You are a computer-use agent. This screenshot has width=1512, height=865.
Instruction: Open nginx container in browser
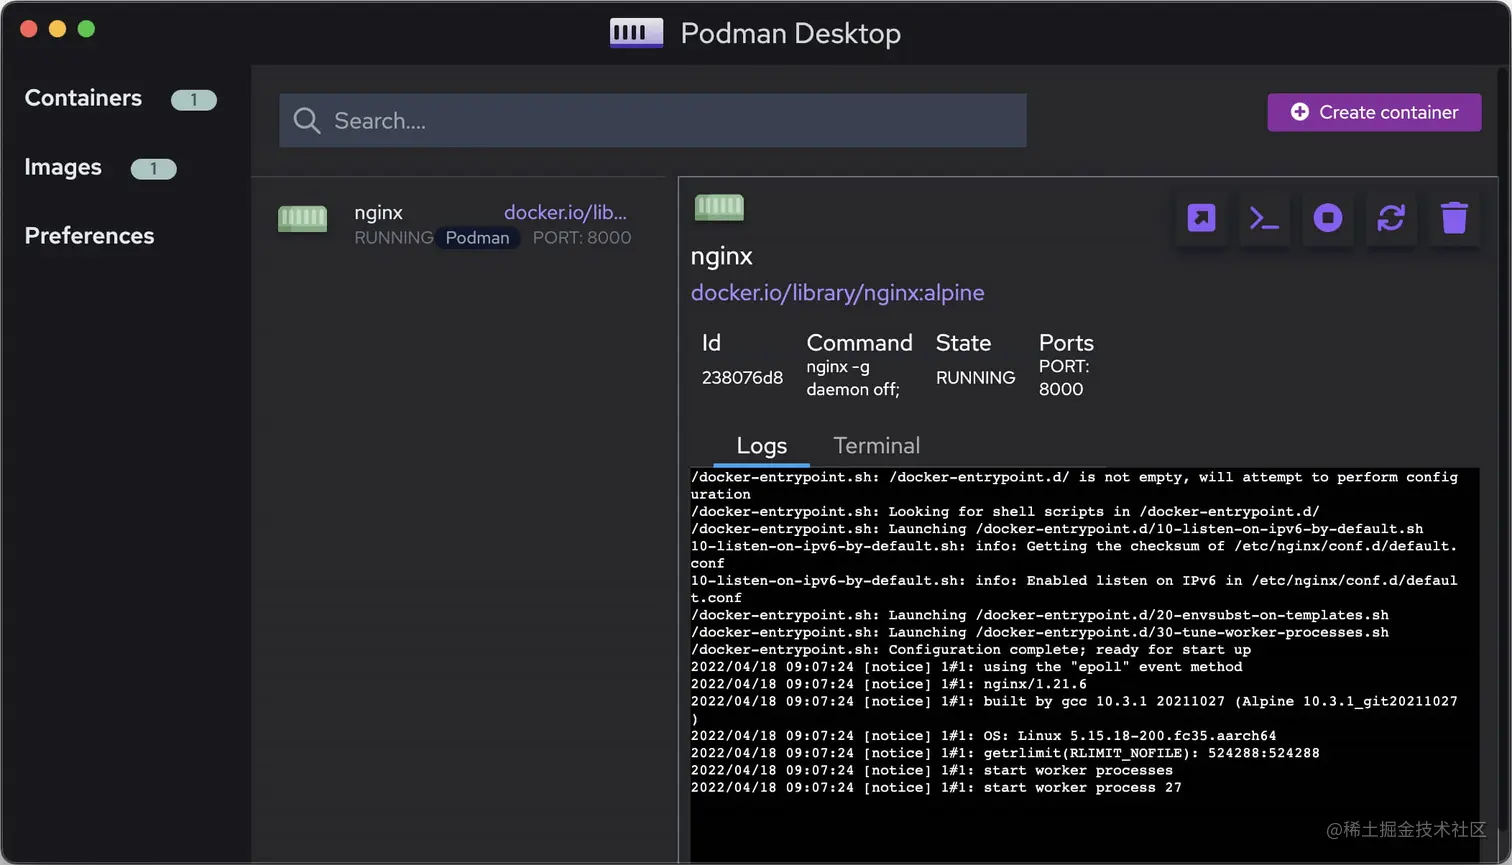coord(1201,218)
